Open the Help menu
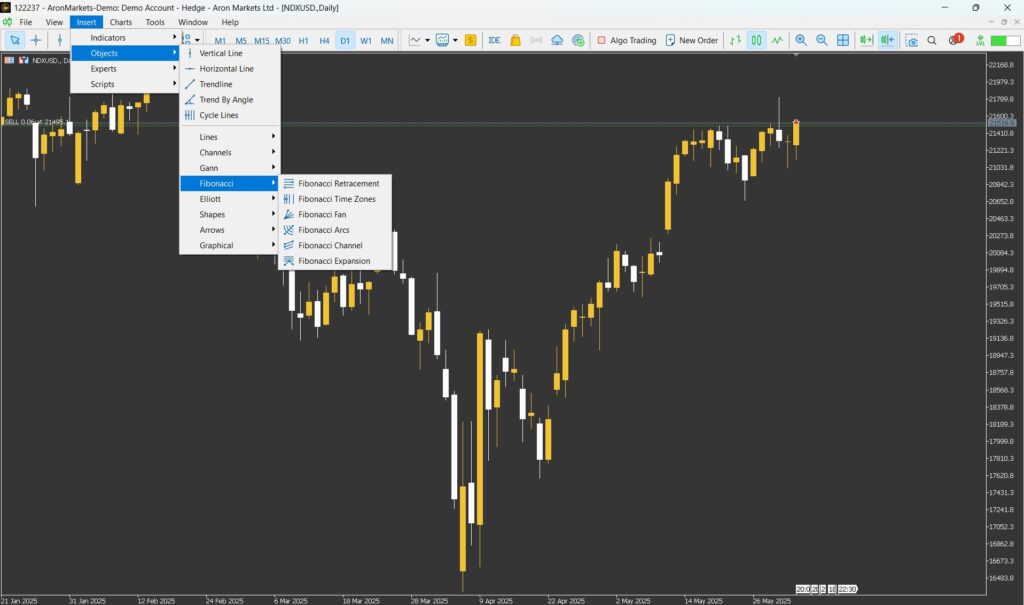 (x=230, y=22)
